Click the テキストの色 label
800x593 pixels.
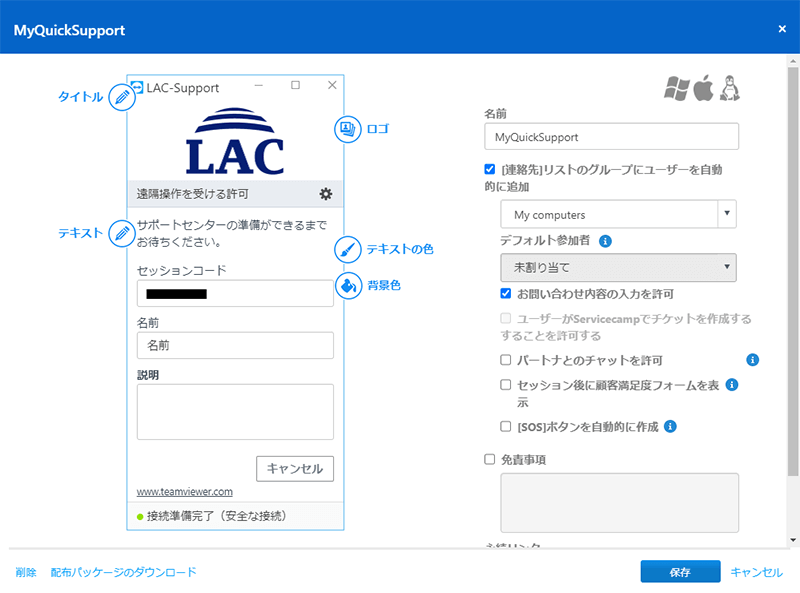click(x=400, y=249)
